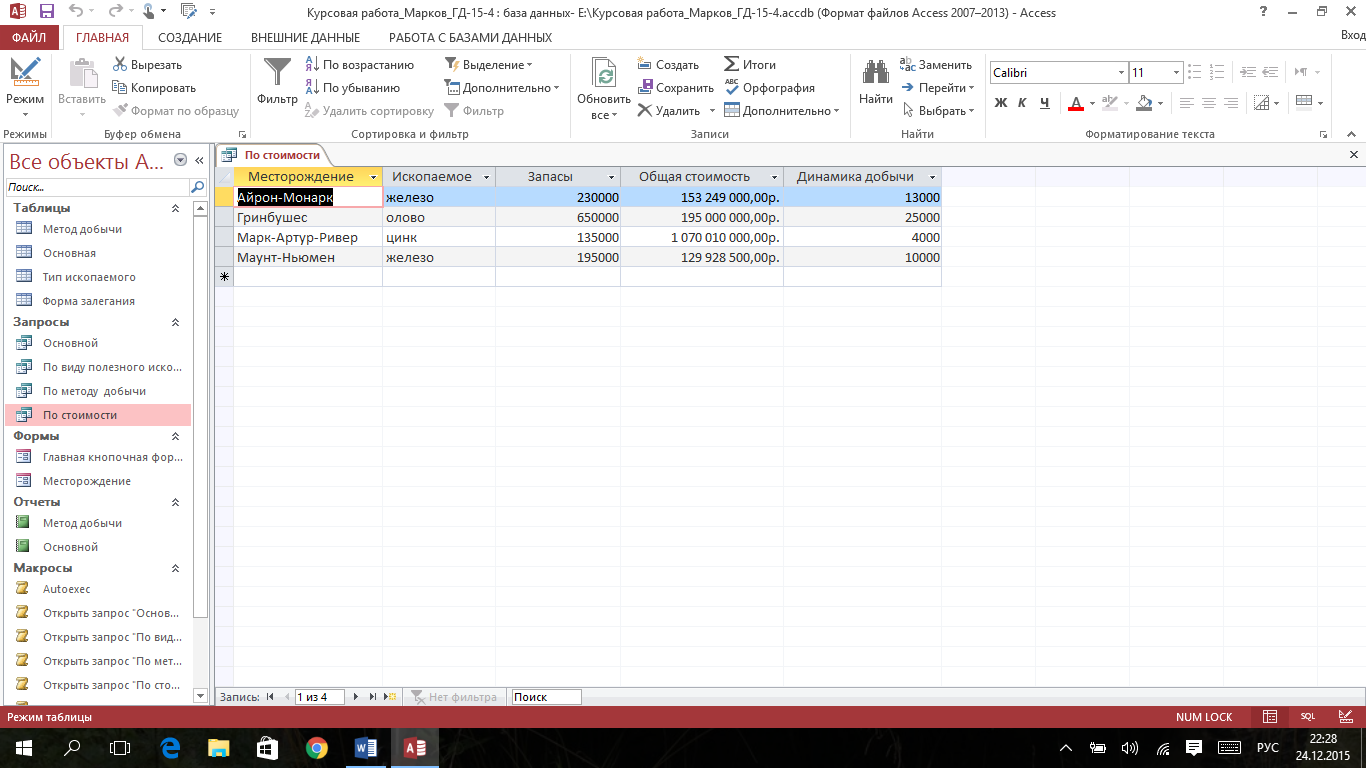The width and height of the screenshot is (1366, 768).
Task: Collapse the Таблицы group
Action: 175,208
